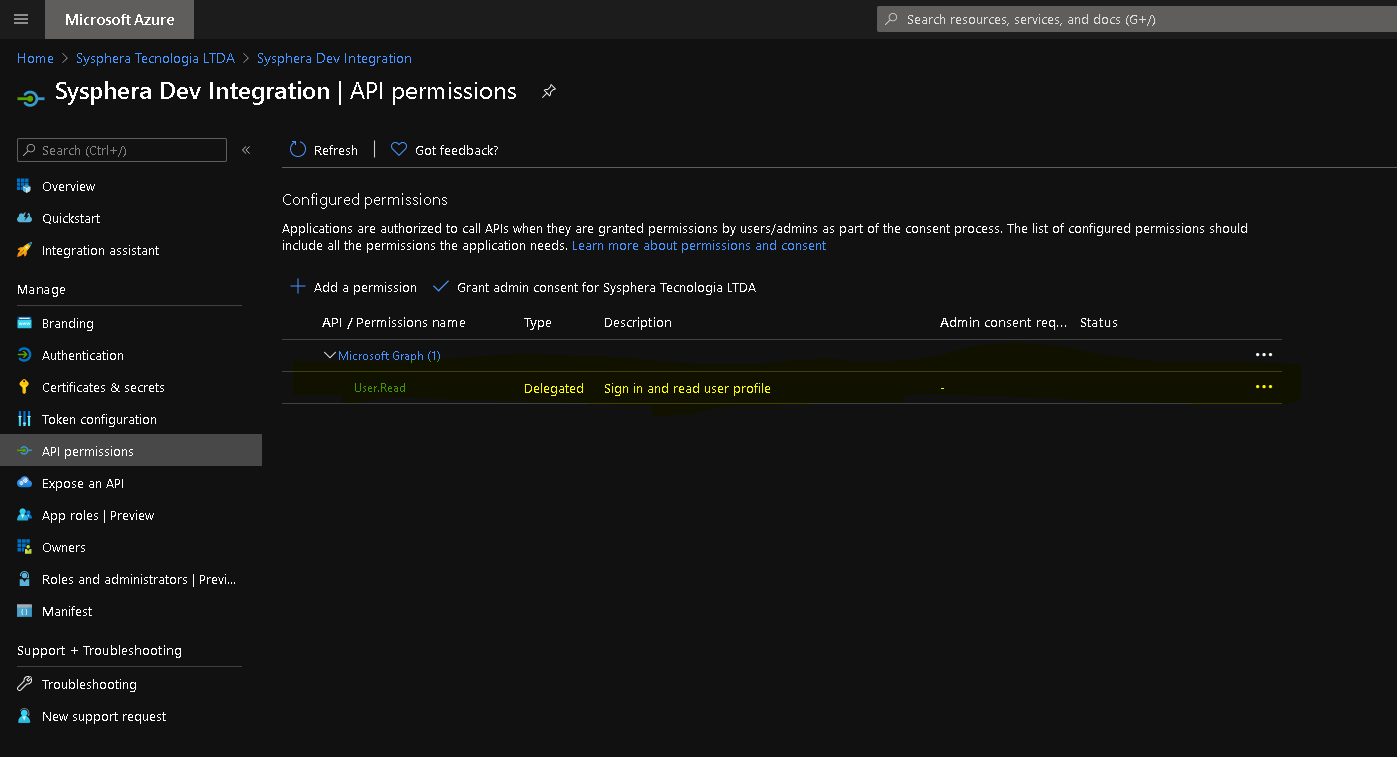Go to Home breadcrumb
Screen dimensions: 1397x757
(35, 58)
